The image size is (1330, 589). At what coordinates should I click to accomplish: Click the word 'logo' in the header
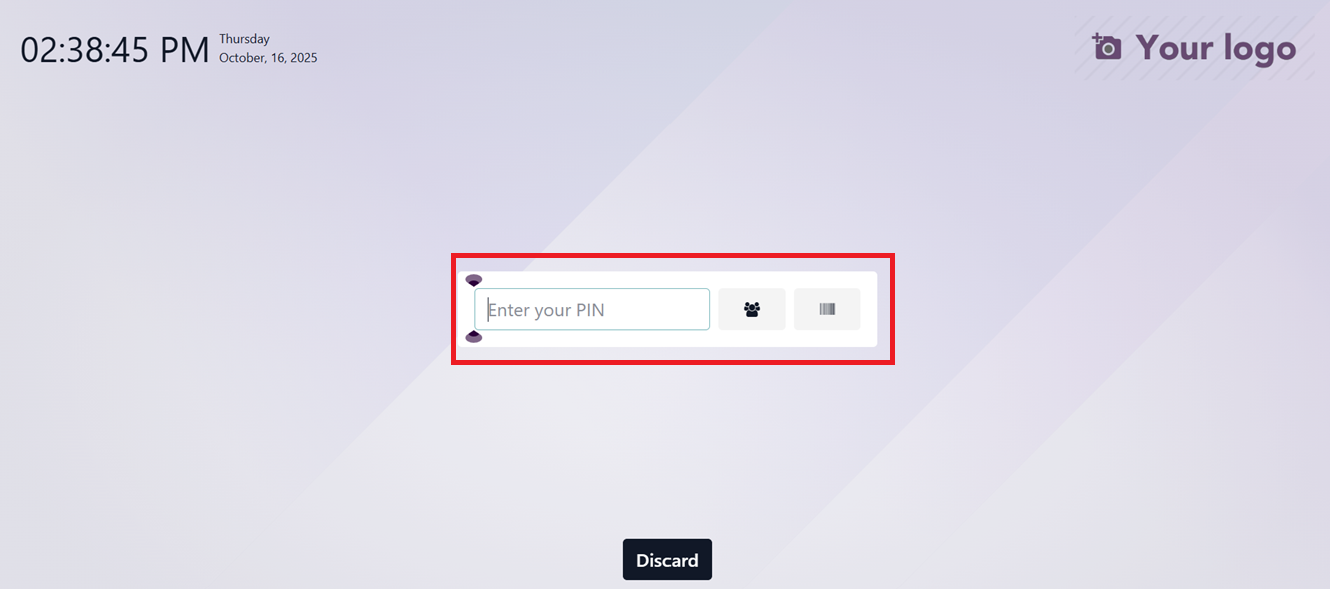tap(1253, 49)
